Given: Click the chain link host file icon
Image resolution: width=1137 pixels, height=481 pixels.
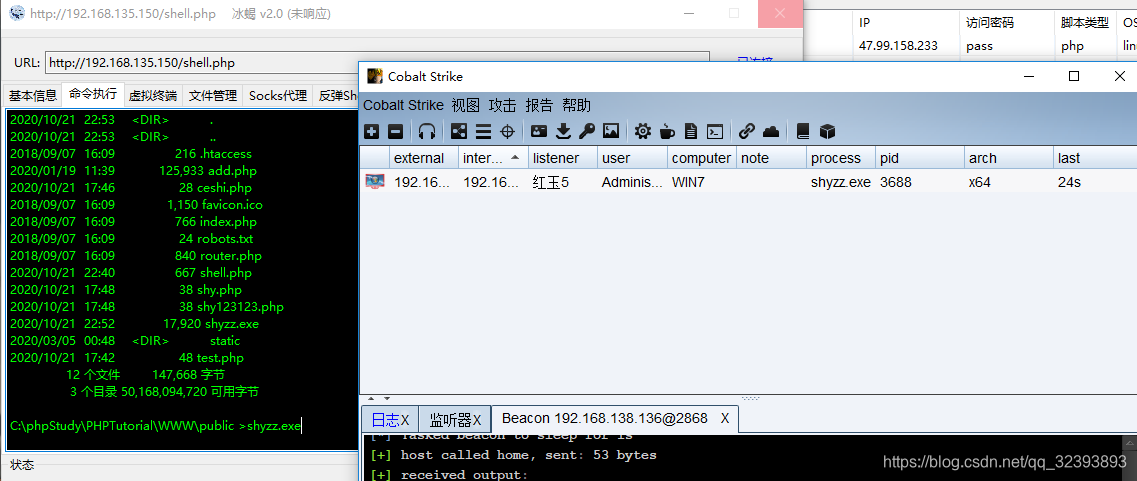Looking at the screenshot, I should point(747,131).
